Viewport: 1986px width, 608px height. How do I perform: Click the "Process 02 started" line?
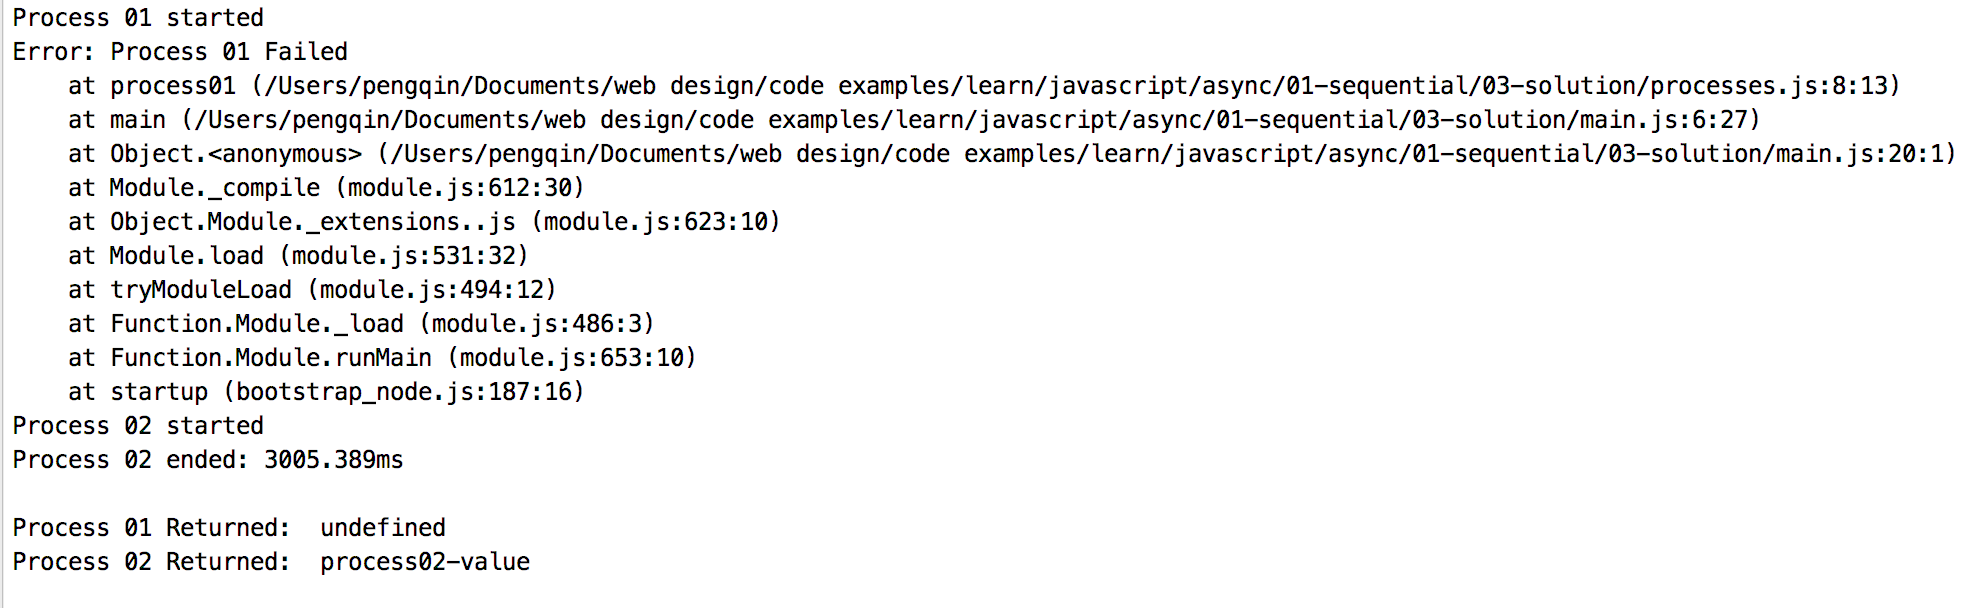tap(138, 426)
